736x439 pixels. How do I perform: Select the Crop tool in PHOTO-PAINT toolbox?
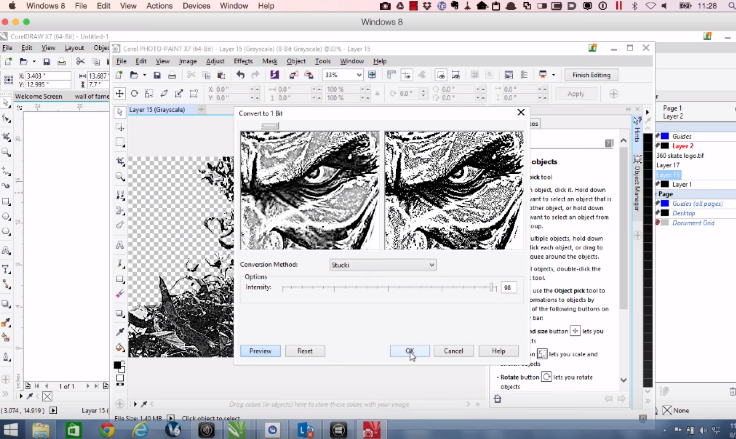click(120, 161)
